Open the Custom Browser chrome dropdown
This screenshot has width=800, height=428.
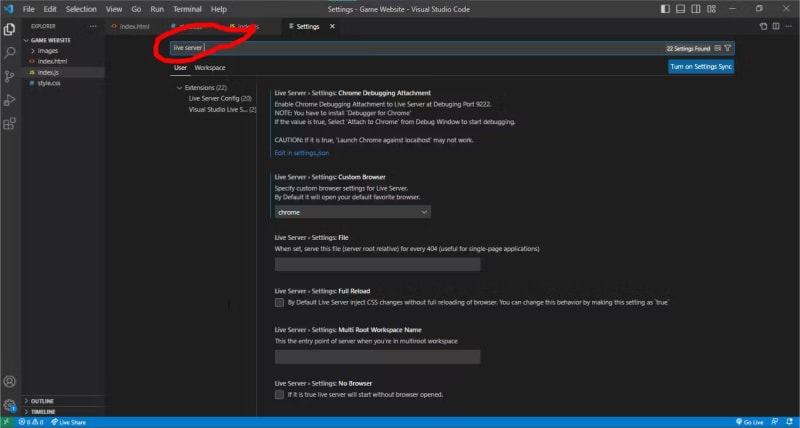point(353,212)
